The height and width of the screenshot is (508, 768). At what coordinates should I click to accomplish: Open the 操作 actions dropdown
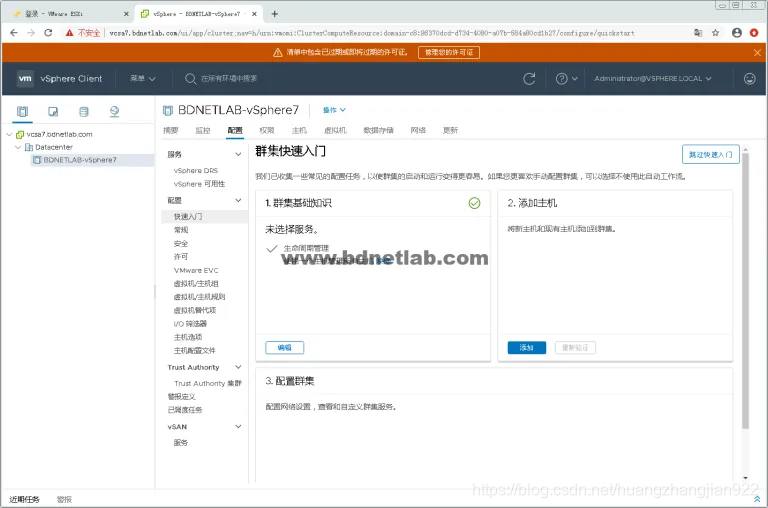(x=335, y=110)
